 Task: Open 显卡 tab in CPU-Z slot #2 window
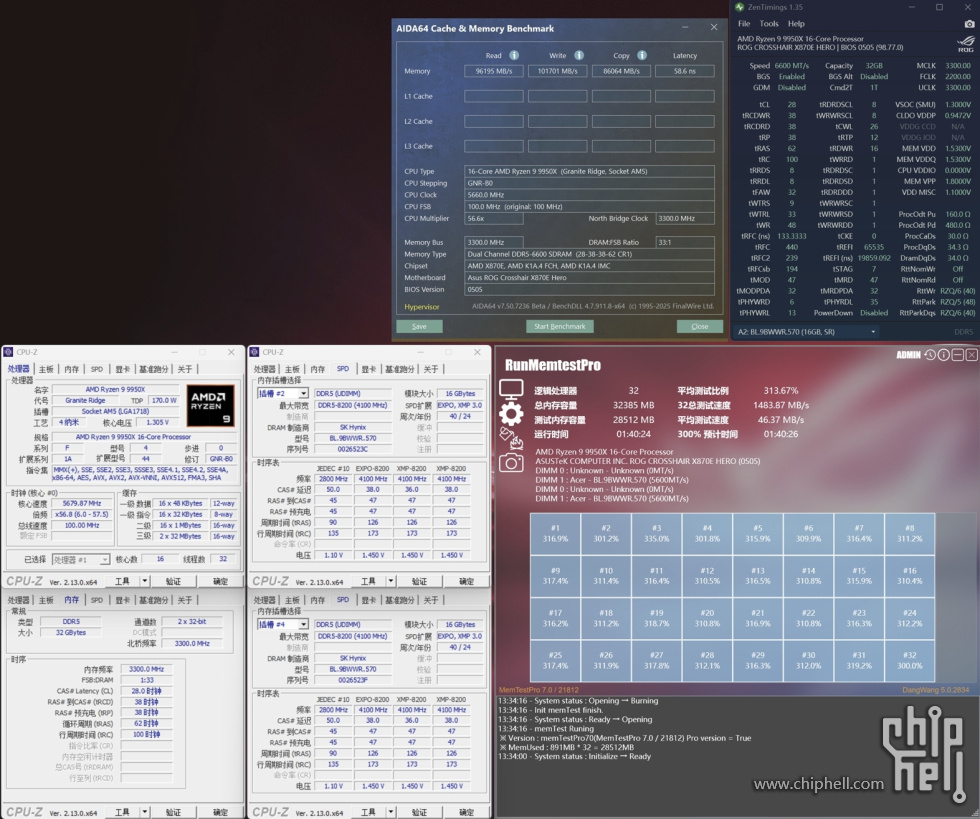pyautogui.click(x=369, y=369)
